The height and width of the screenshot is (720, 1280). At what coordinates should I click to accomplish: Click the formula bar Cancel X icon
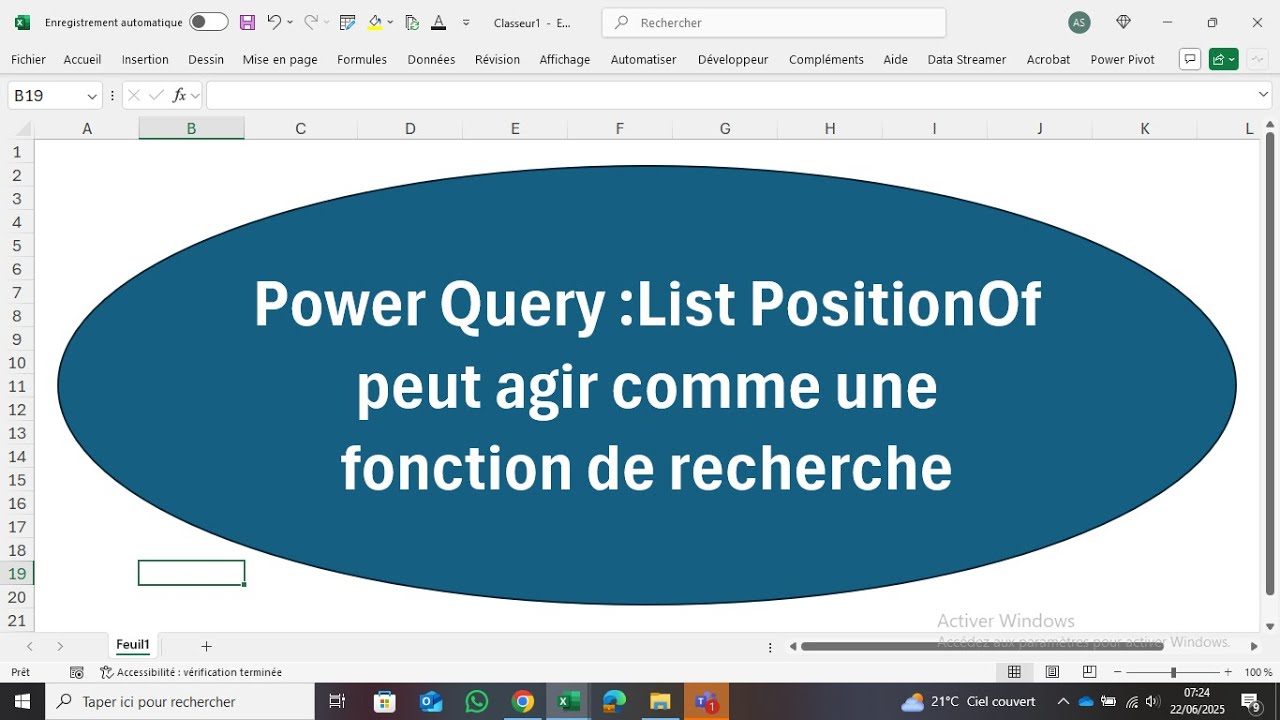coord(134,96)
